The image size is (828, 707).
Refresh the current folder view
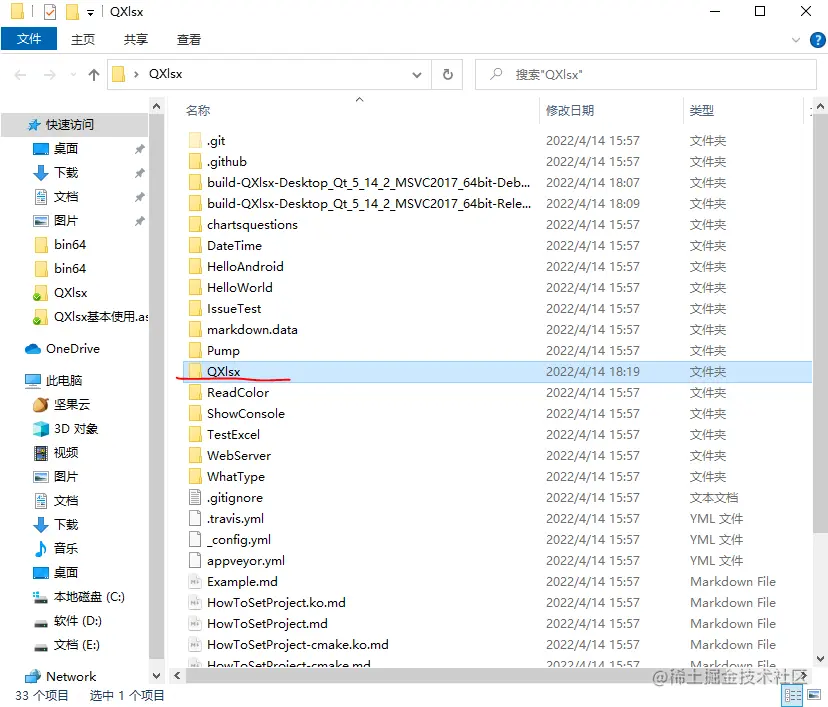click(447, 74)
